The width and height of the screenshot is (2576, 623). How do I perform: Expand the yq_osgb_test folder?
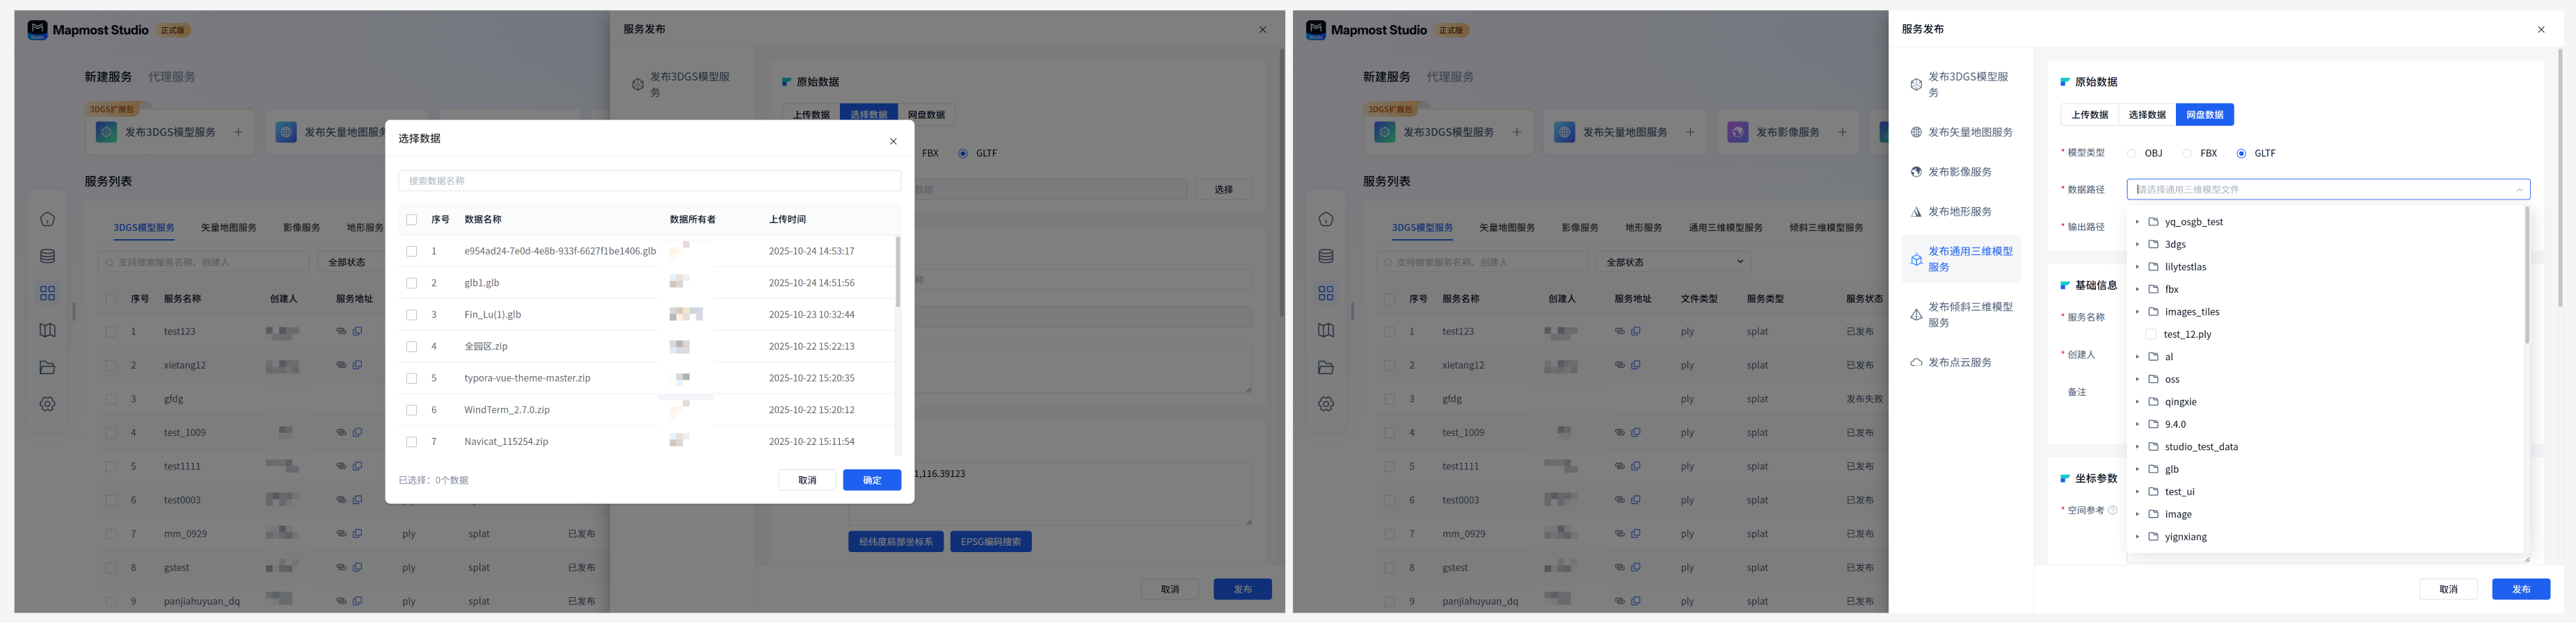pos(2137,222)
